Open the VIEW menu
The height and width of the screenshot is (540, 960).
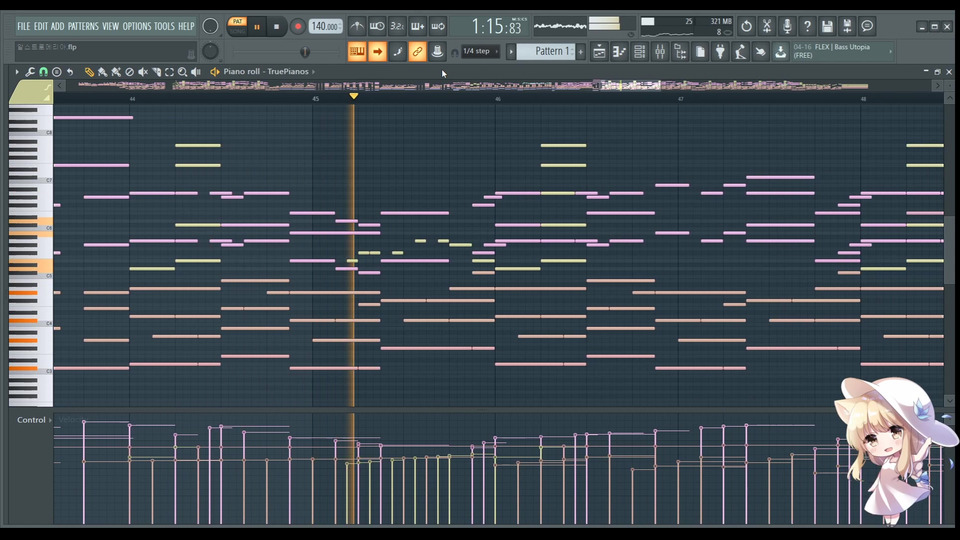[110, 26]
